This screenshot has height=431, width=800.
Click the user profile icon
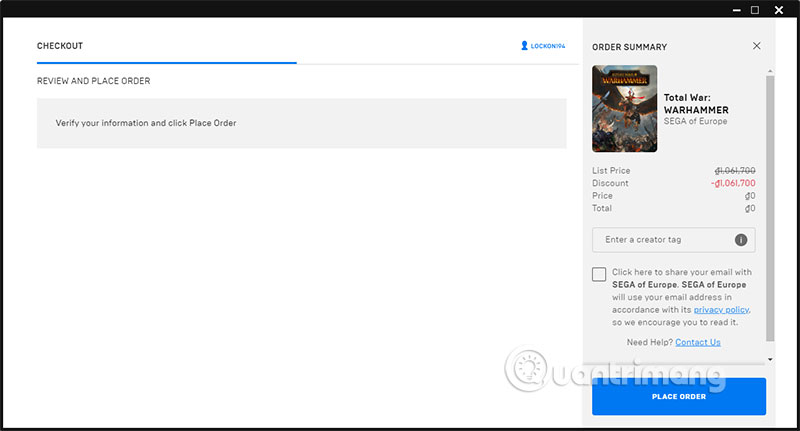pos(524,46)
